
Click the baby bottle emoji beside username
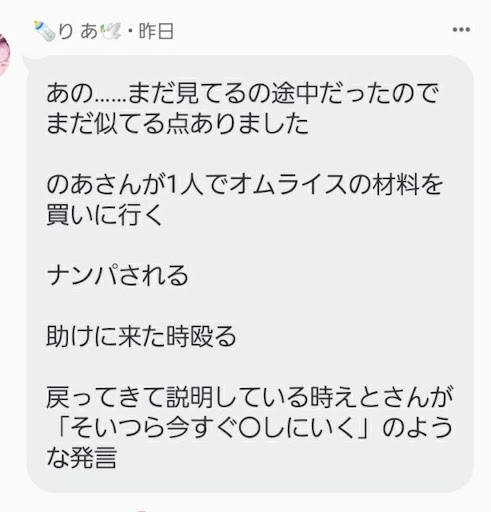(44, 31)
